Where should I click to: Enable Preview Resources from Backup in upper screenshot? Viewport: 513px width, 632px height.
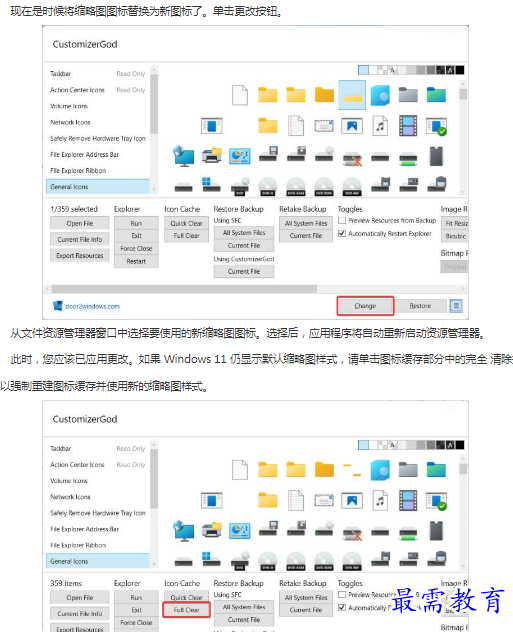tap(342, 220)
